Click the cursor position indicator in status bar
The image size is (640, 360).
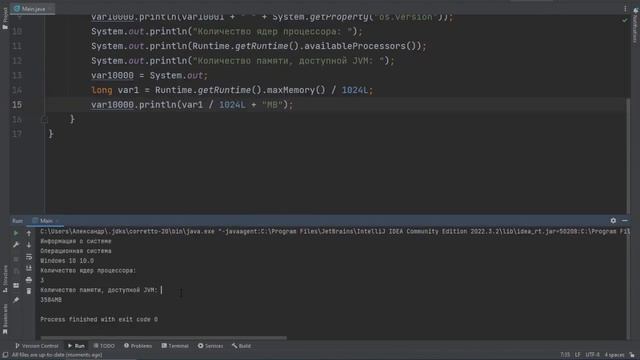tap(565, 355)
